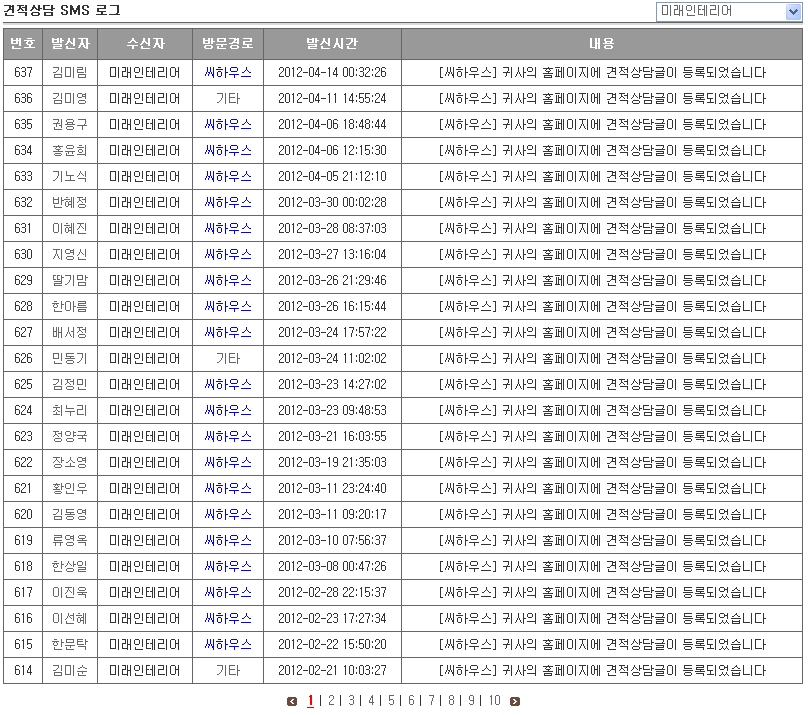
Task: Click the 내용 column header
Action: pos(602,44)
